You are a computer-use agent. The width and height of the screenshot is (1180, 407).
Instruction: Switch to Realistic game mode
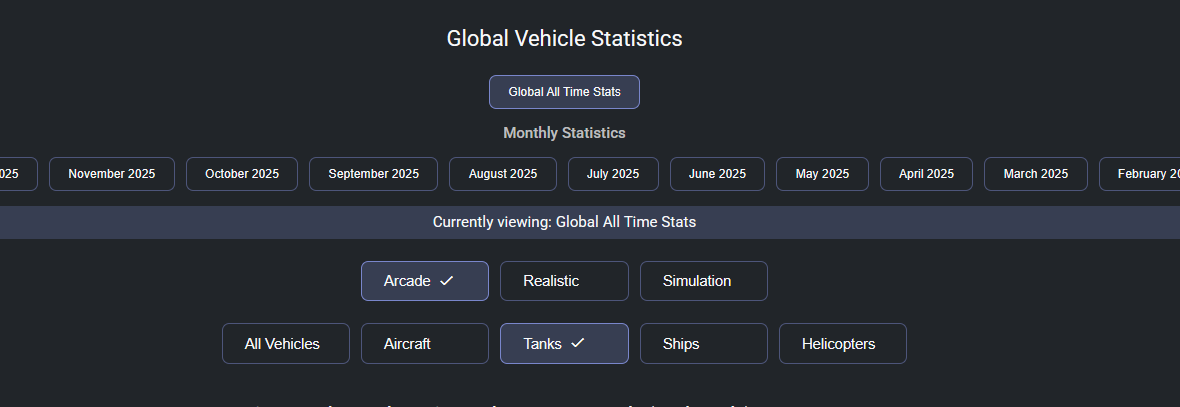564,281
